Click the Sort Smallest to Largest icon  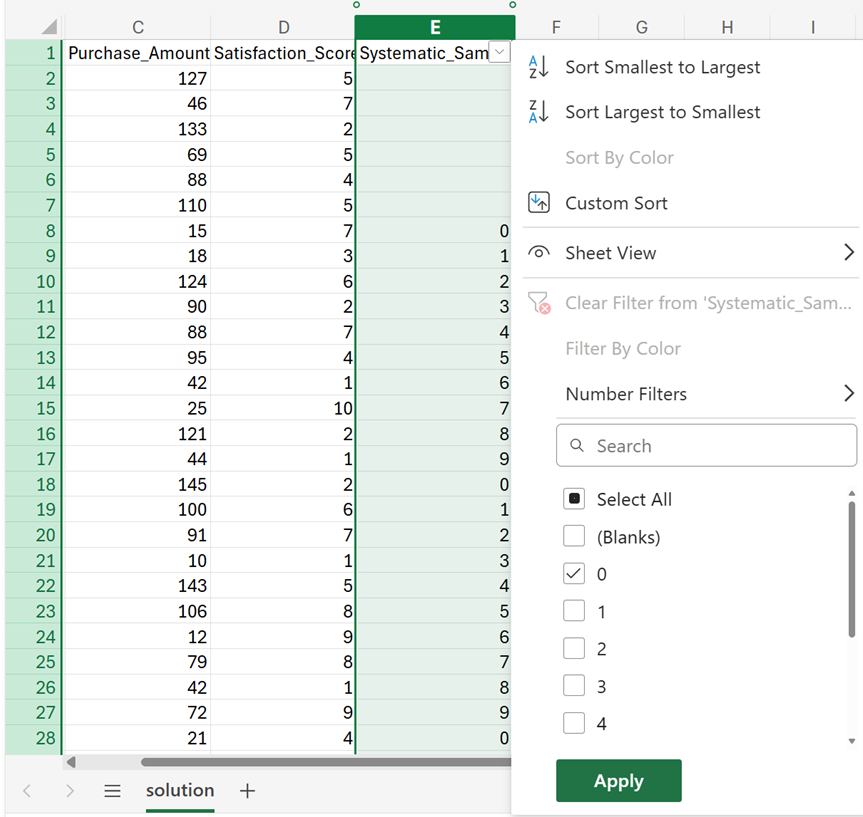coord(538,67)
